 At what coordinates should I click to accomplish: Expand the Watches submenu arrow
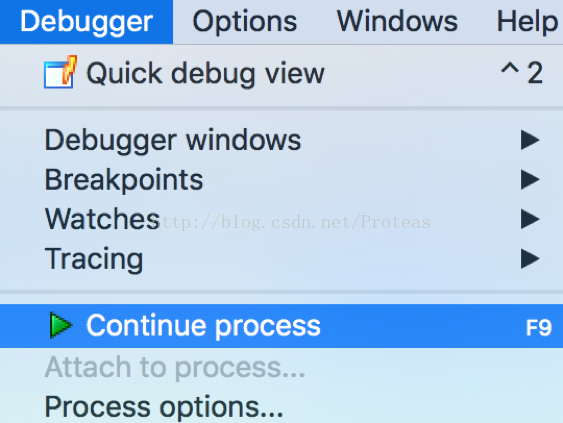pyautogui.click(x=530, y=219)
